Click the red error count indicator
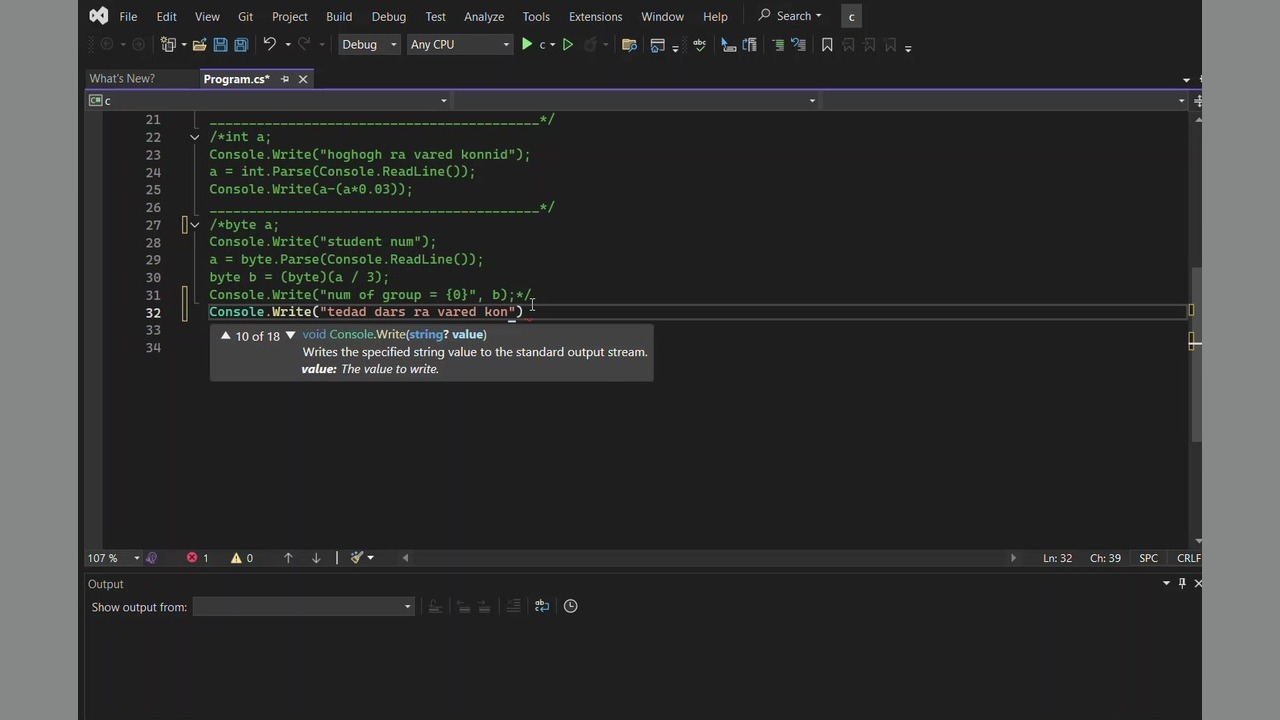The height and width of the screenshot is (720, 1280). pos(197,558)
